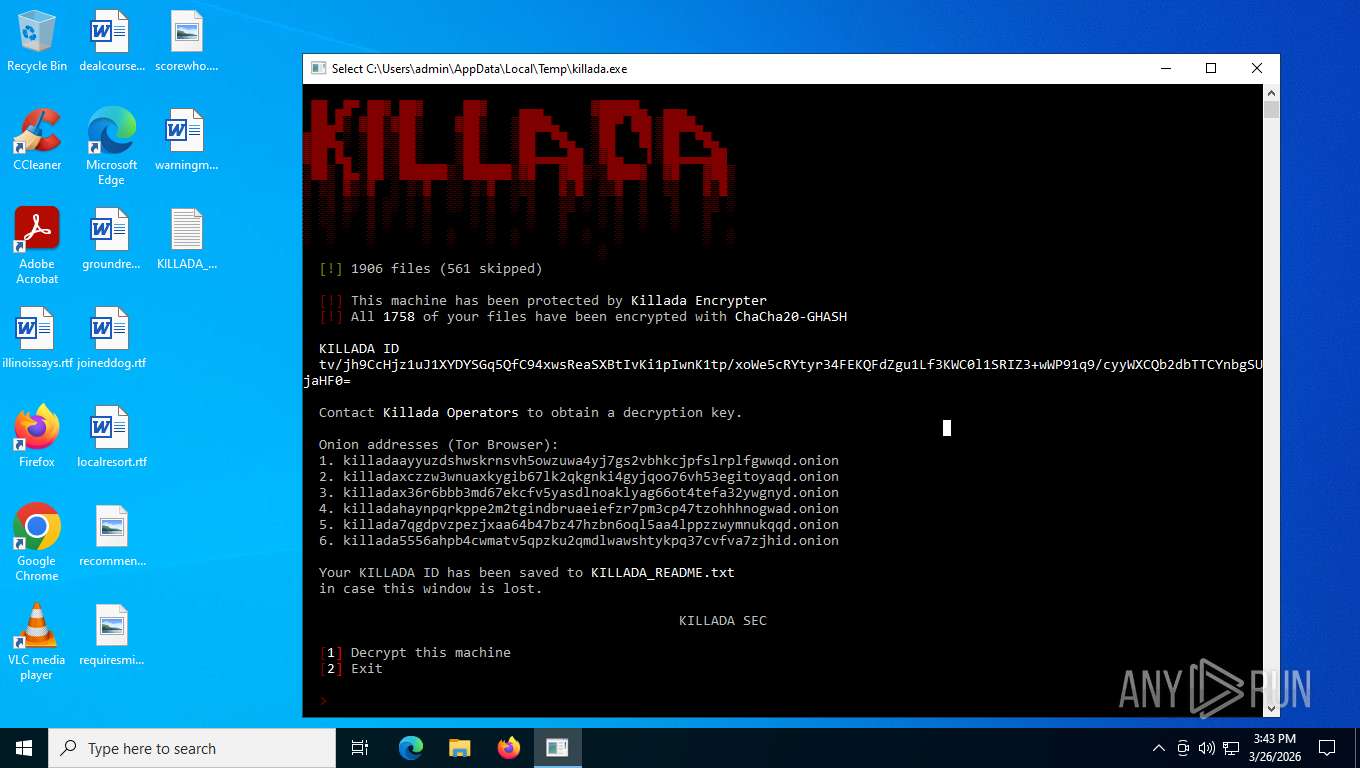Click the 'Exit' option text in console
Screen dimensions: 1360x768
point(367,668)
